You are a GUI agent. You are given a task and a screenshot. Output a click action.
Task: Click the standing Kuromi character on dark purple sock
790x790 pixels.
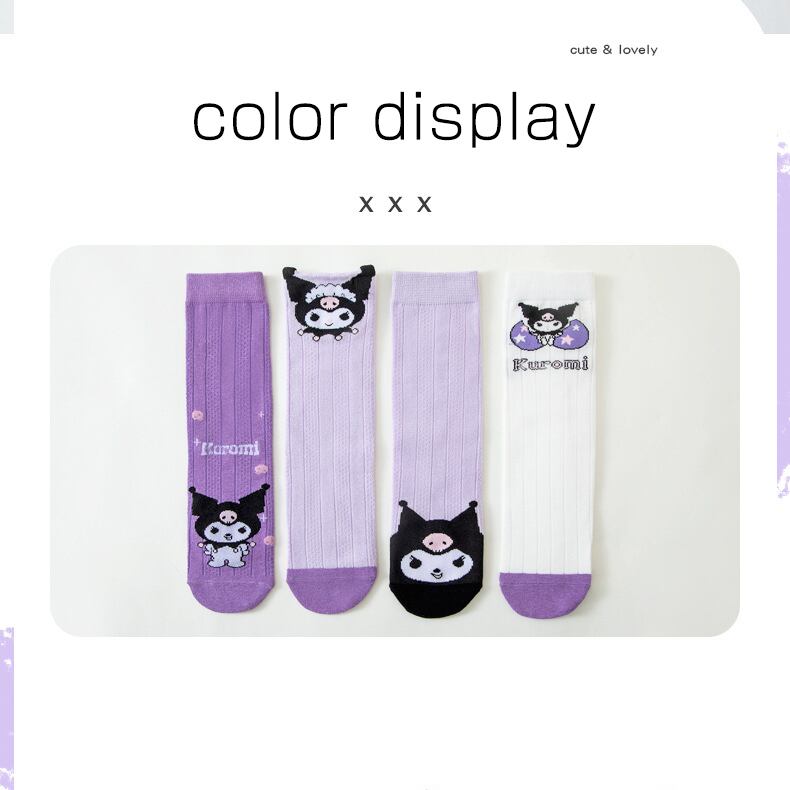click(229, 526)
